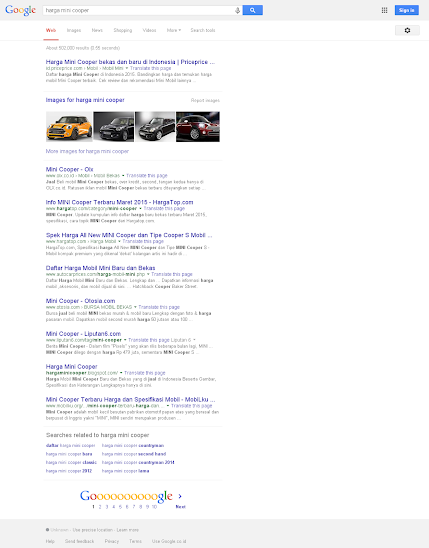Expand dropdown arrow beside 'Harga Mobil' breadcrumb
This screenshot has width=429, height=548.
tap(119, 241)
